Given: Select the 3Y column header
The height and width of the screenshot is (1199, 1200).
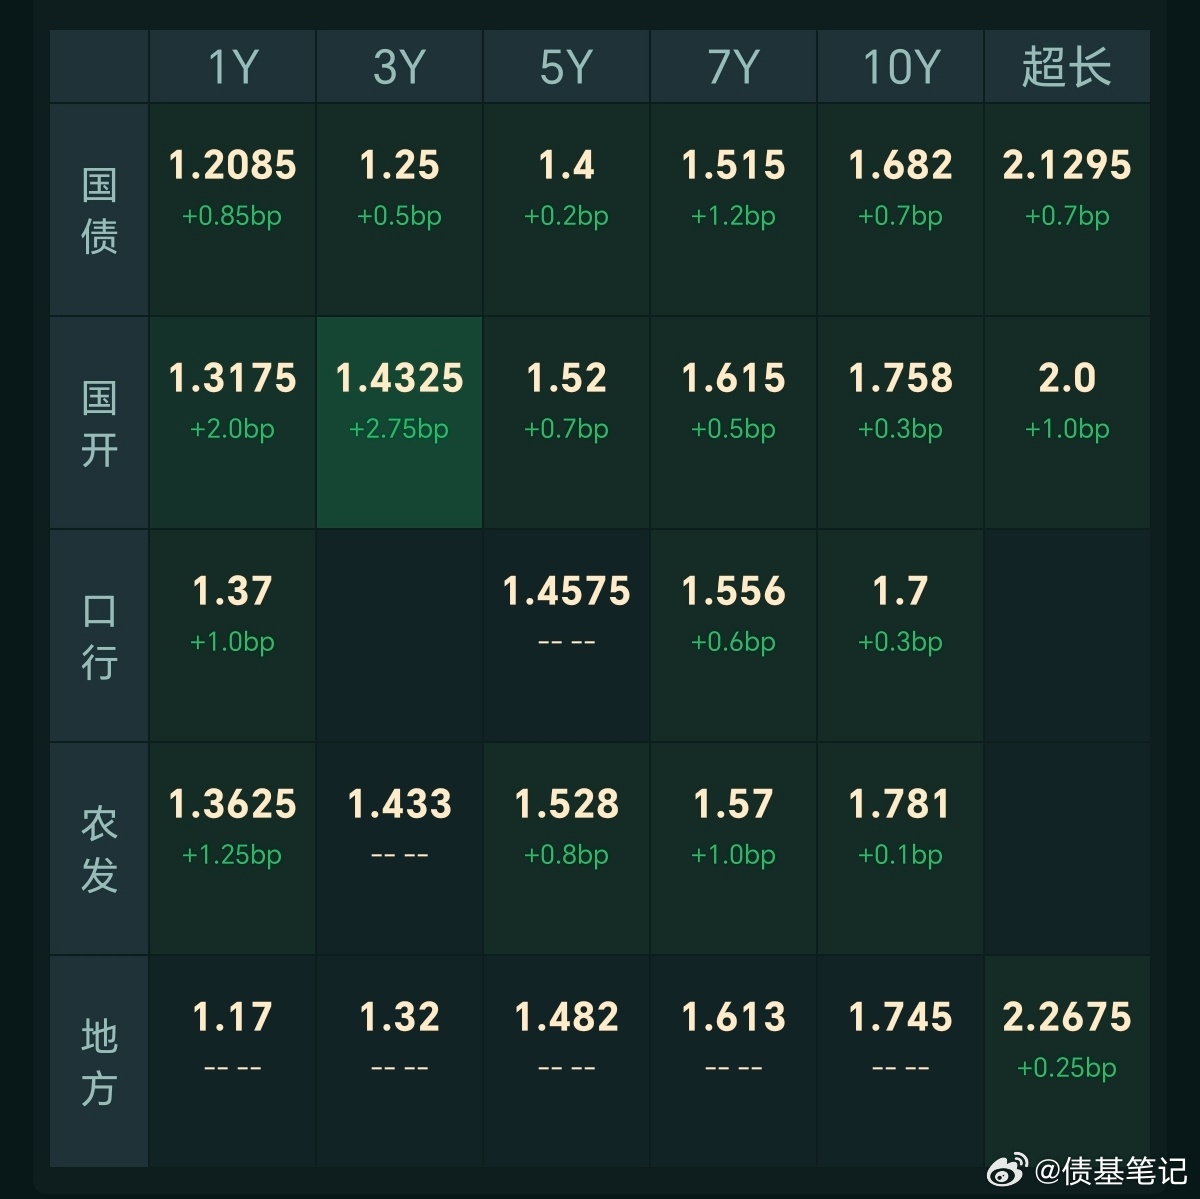Looking at the screenshot, I should click(x=399, y=66).
